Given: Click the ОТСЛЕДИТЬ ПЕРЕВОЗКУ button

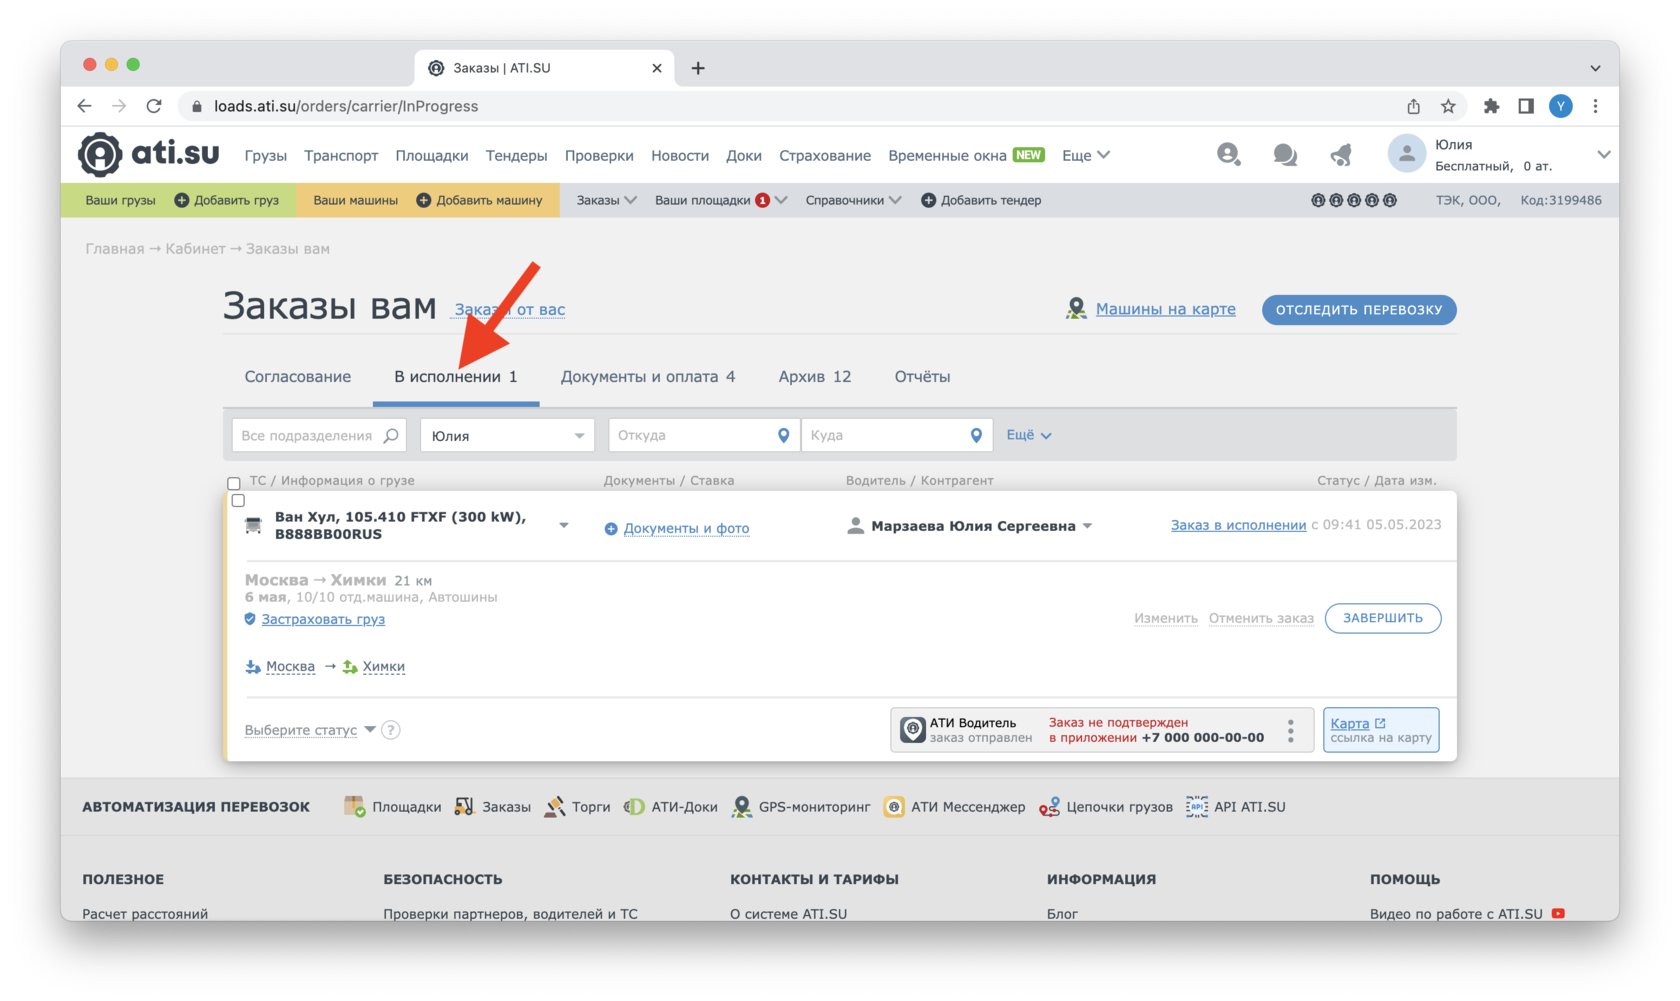Looking at the screenshot, I should click(1359, 310).
